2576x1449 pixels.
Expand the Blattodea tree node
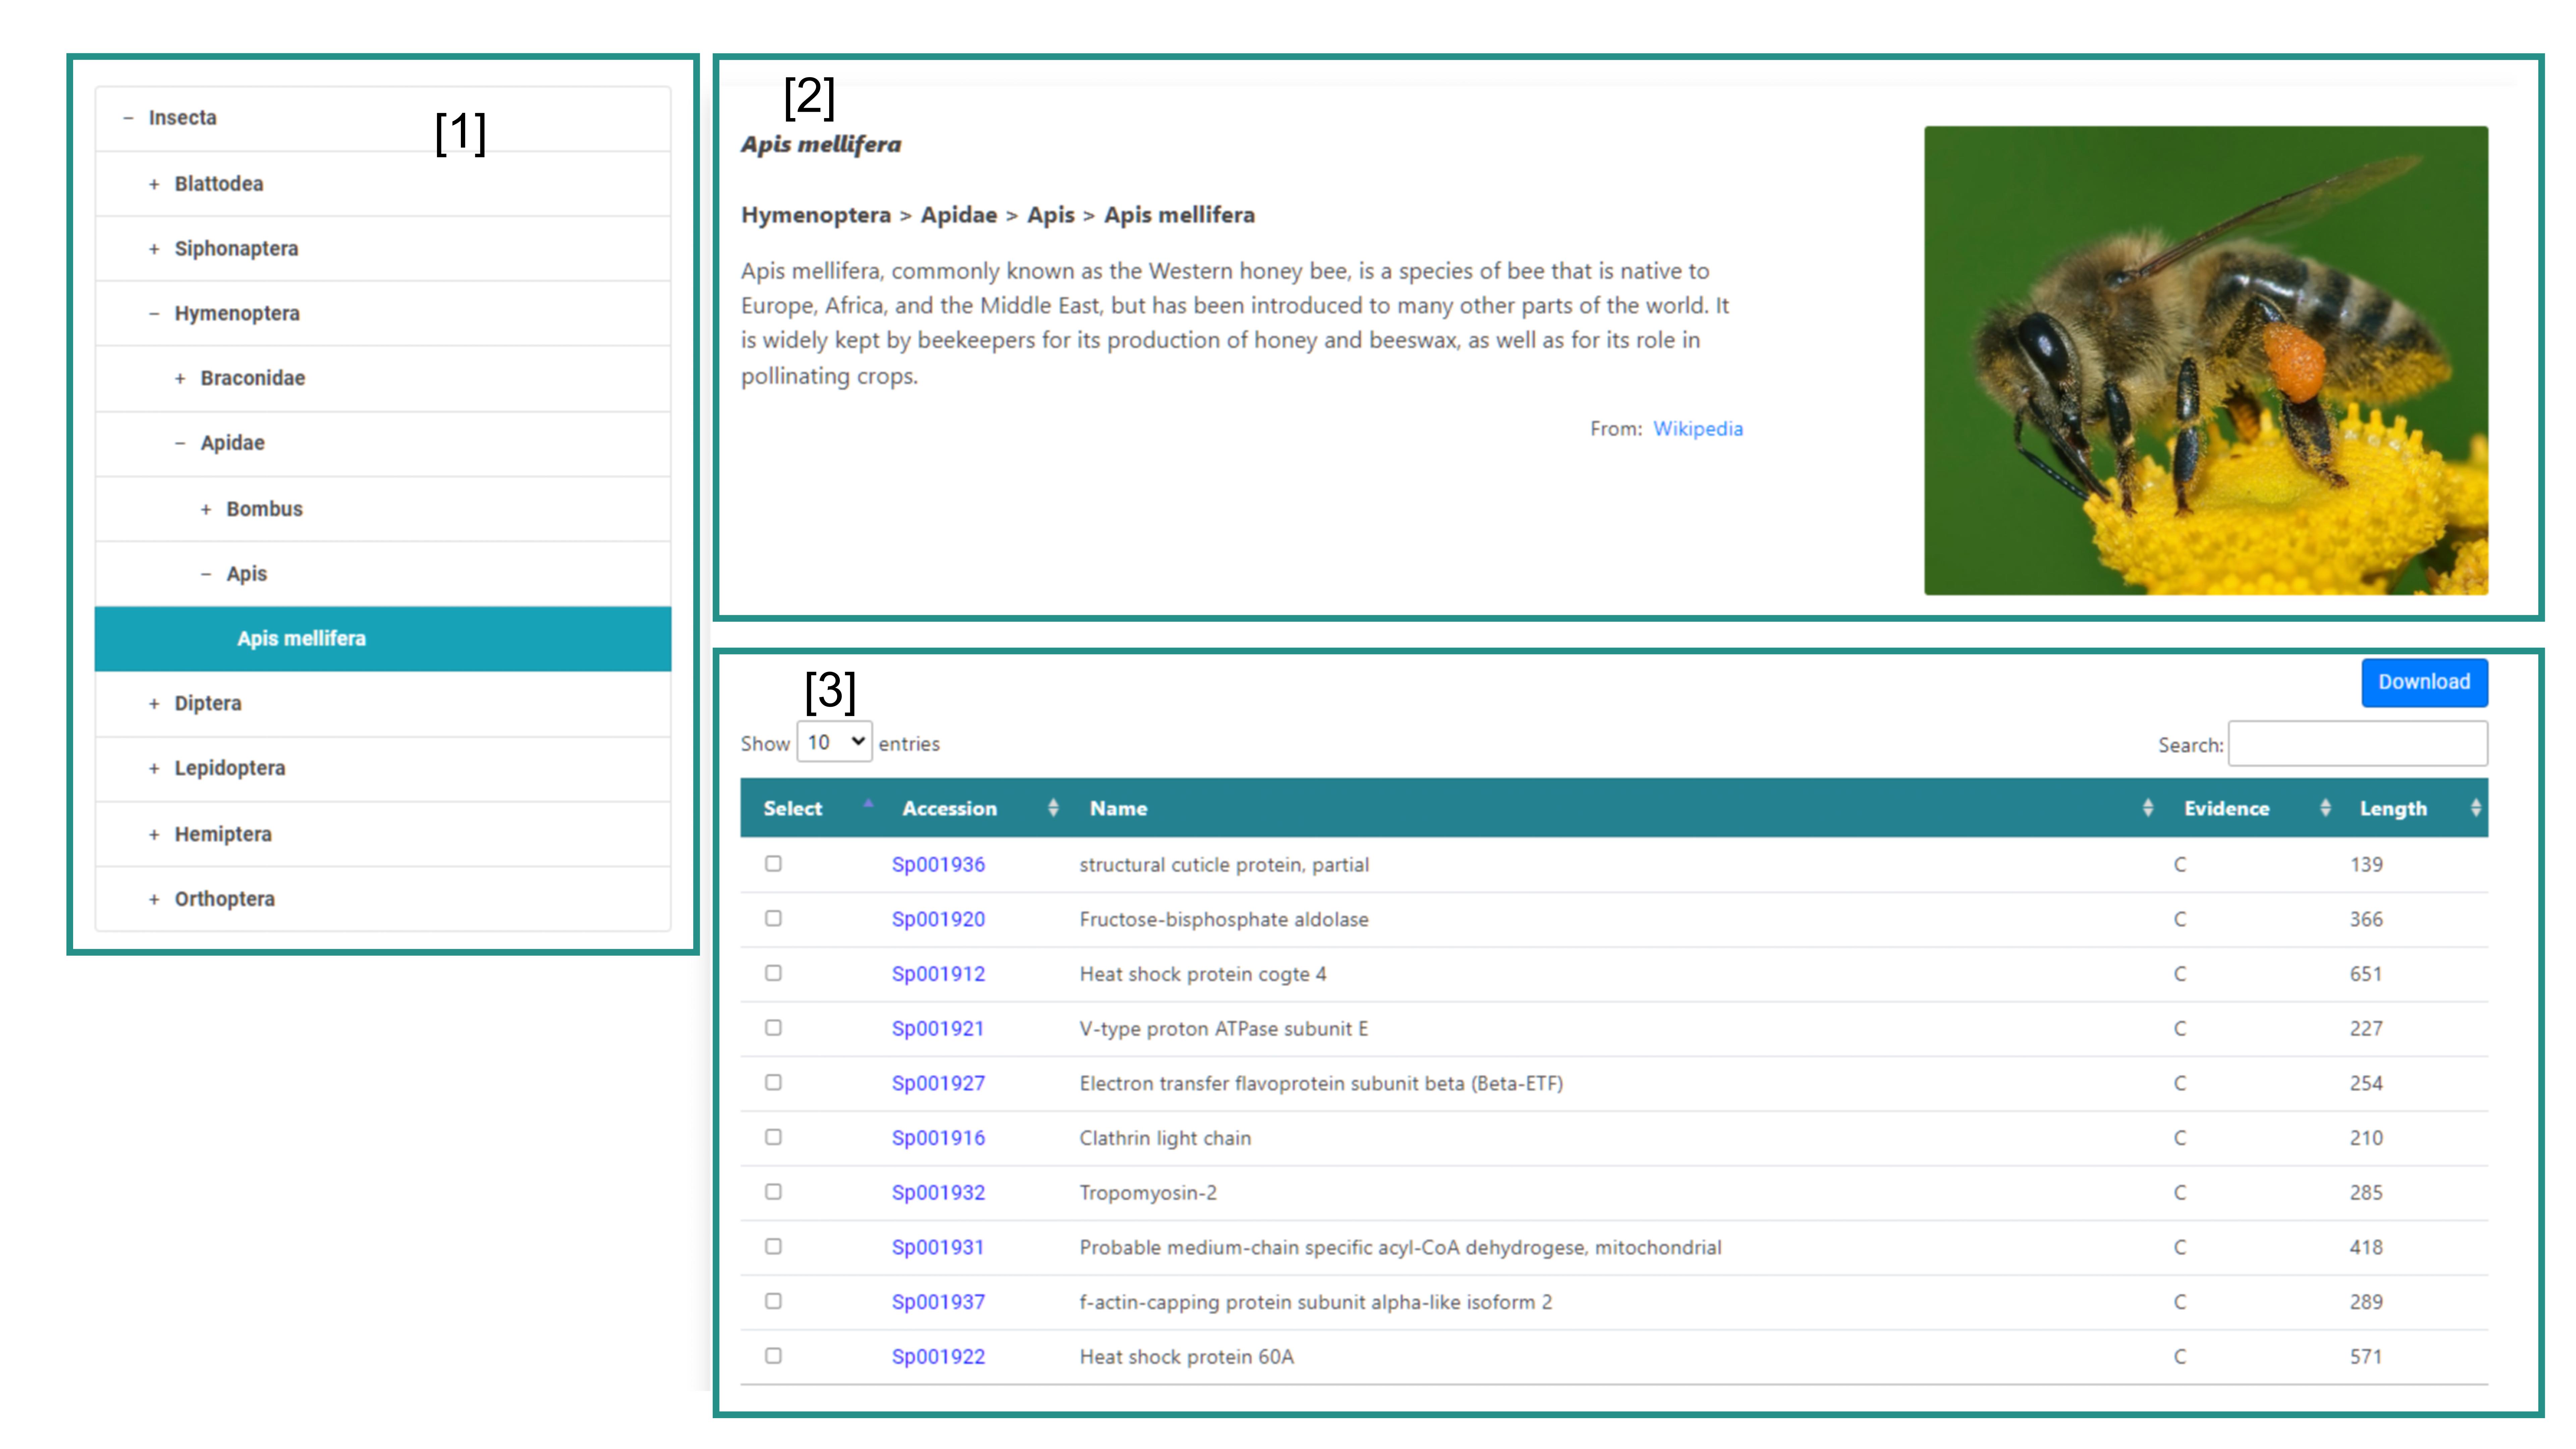[x=154, y=184]
